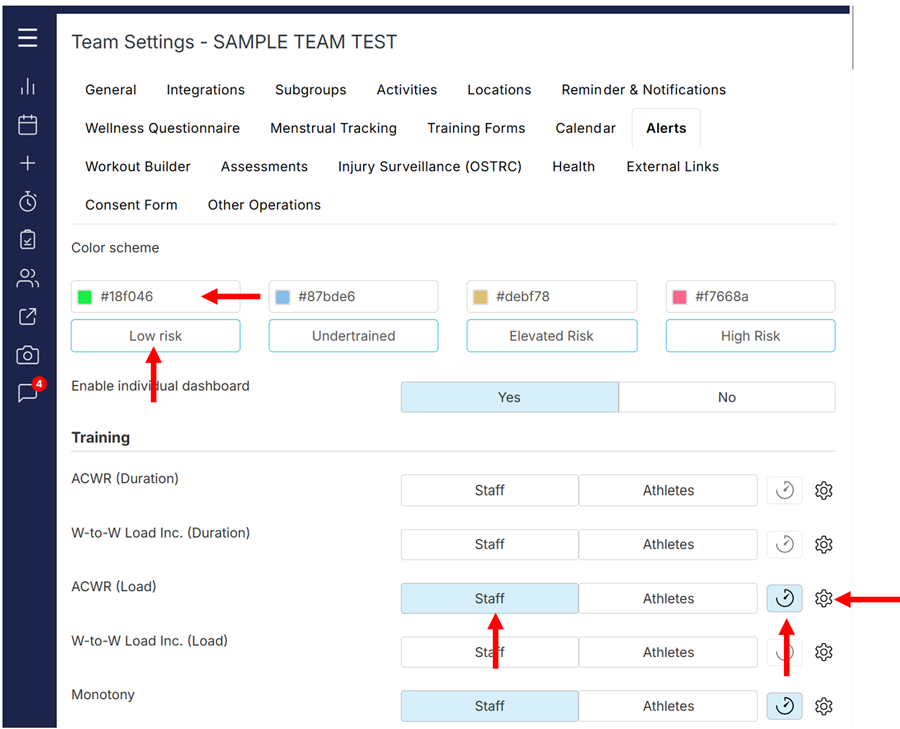The width and height of the screenshot is (900, 729).
Task: Toggle Staff alert for Monotony
Action: 490,706
